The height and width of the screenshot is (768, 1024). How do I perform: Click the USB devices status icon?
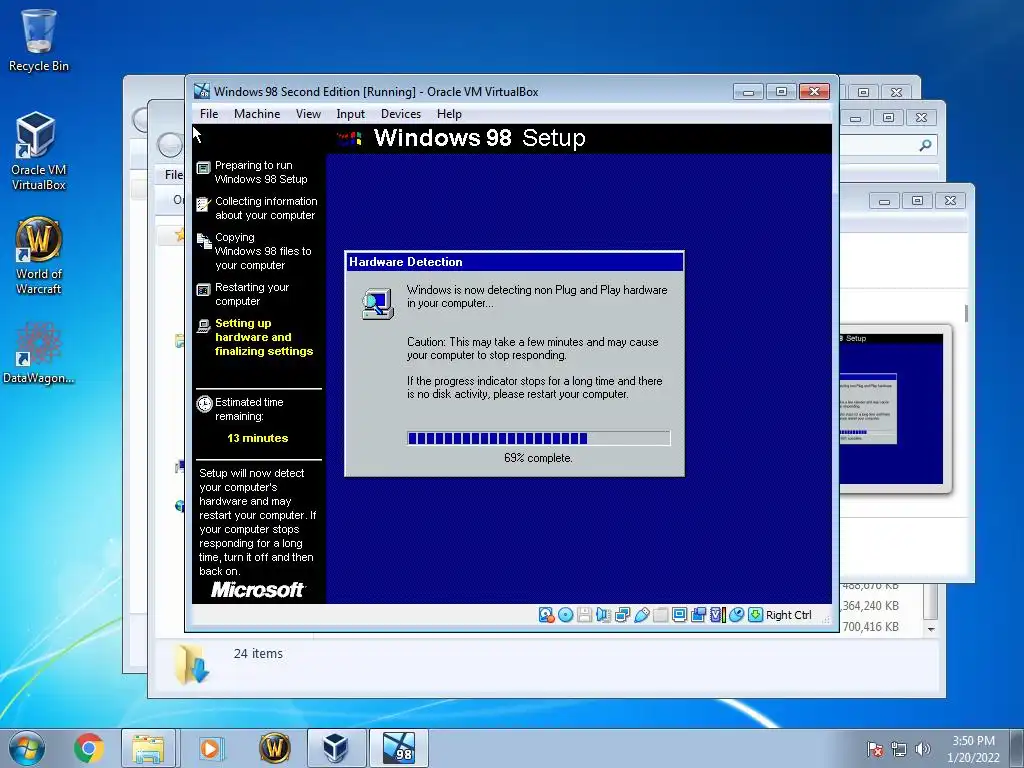point(641,615)
